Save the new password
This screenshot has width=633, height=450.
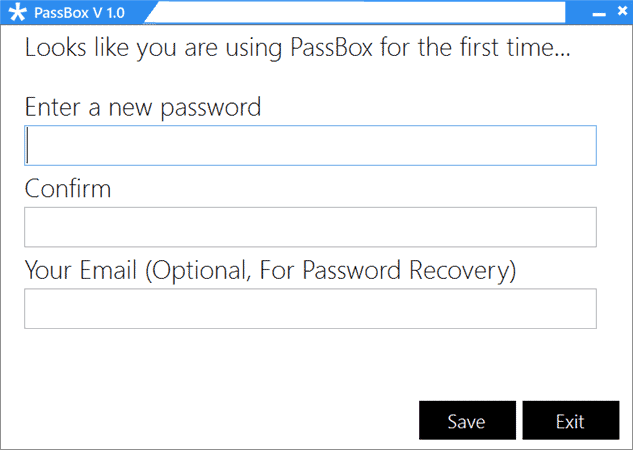467,420
